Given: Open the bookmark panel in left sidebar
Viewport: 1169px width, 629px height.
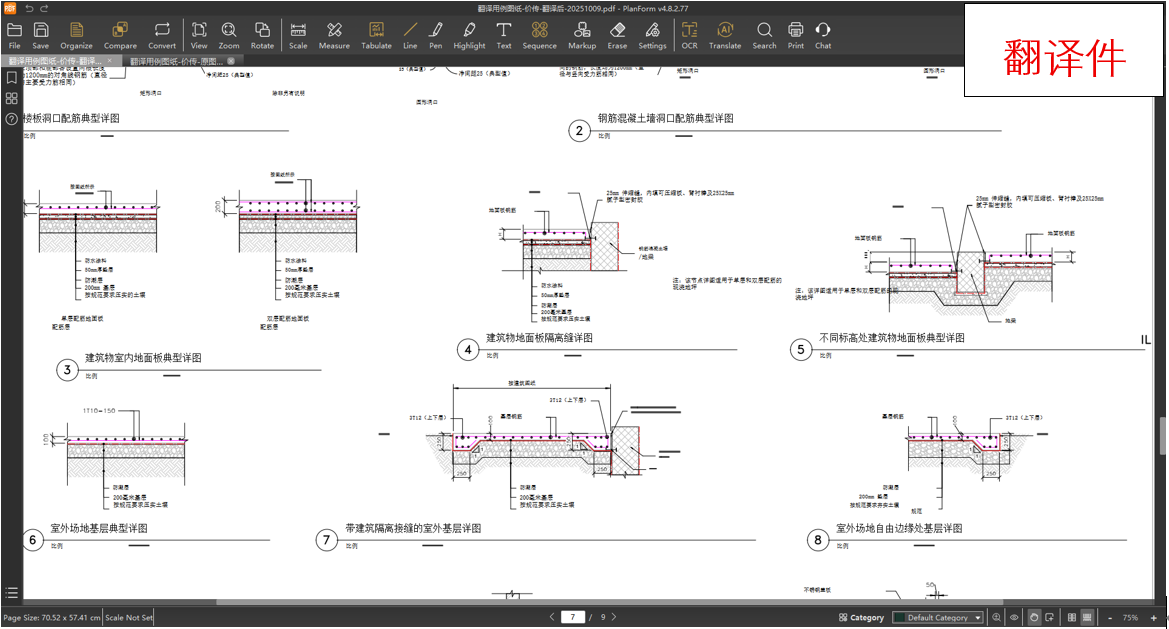Looking at the screenshot, I should click(x=11, y=77).
